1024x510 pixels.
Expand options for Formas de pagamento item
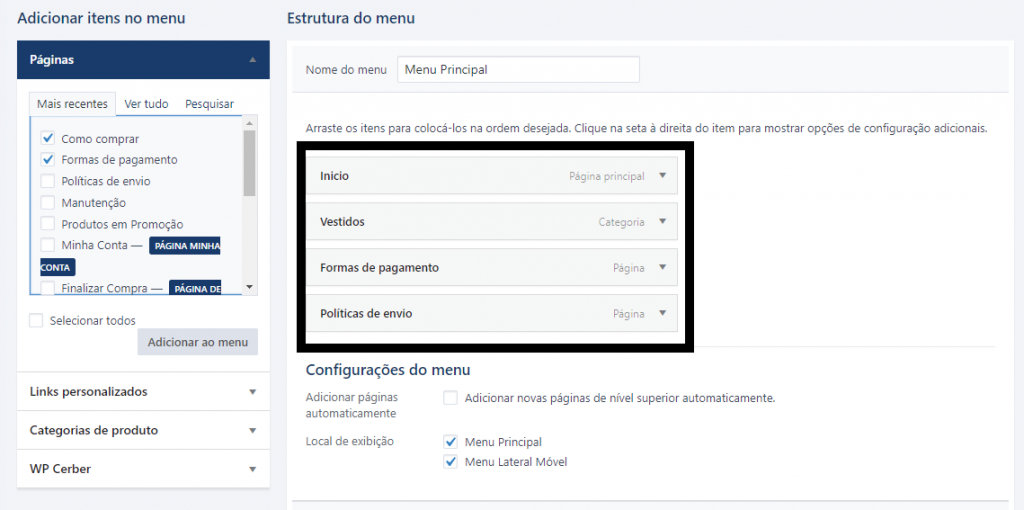[662, 267]
